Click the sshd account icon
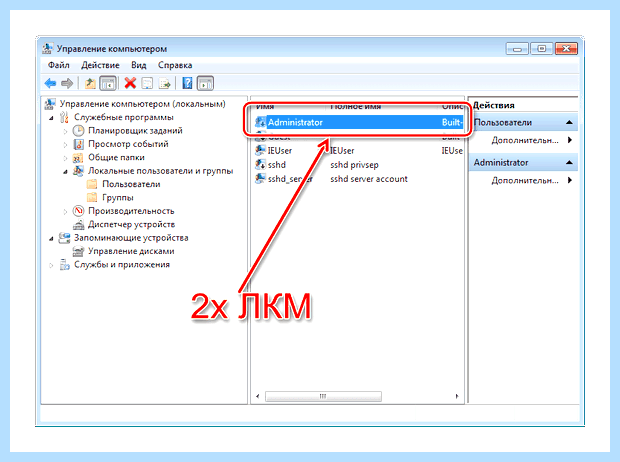This screenshot has width=620, height=462. point(261,165)
